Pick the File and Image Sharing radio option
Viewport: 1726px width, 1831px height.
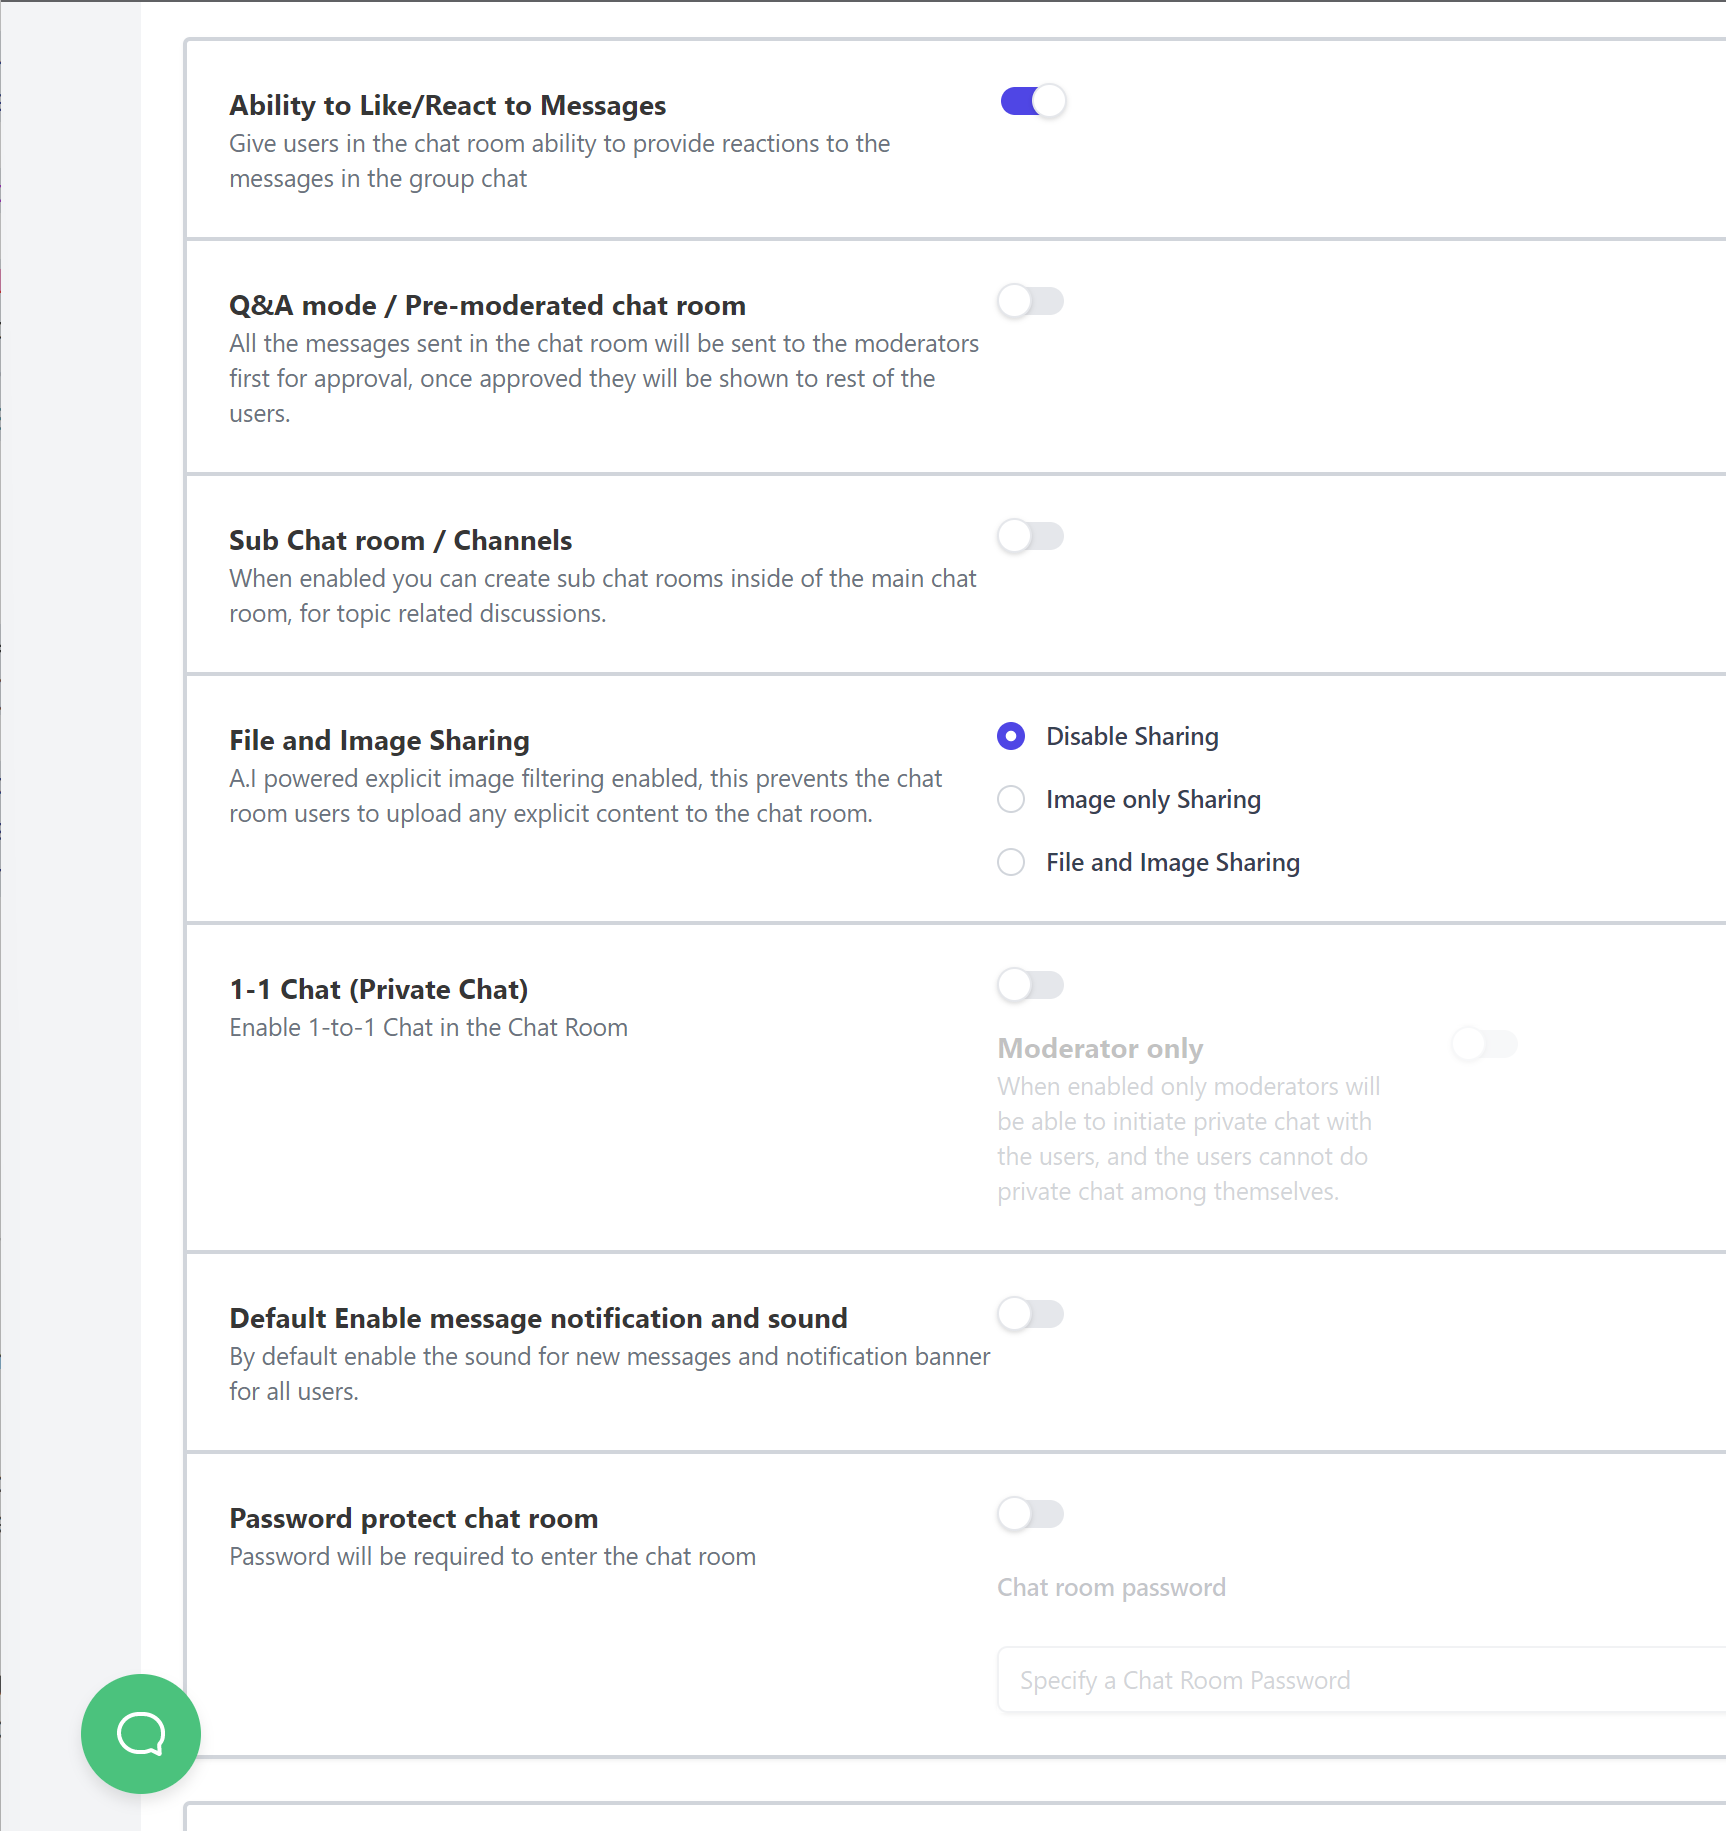pyautogui.click(x=1011, y=862)
